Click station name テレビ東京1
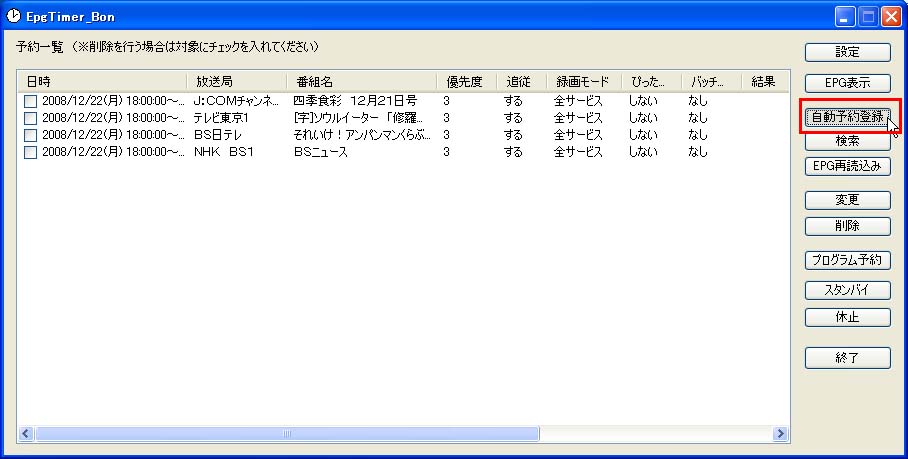This screenshot has height=459, width=908. [221, 118]
